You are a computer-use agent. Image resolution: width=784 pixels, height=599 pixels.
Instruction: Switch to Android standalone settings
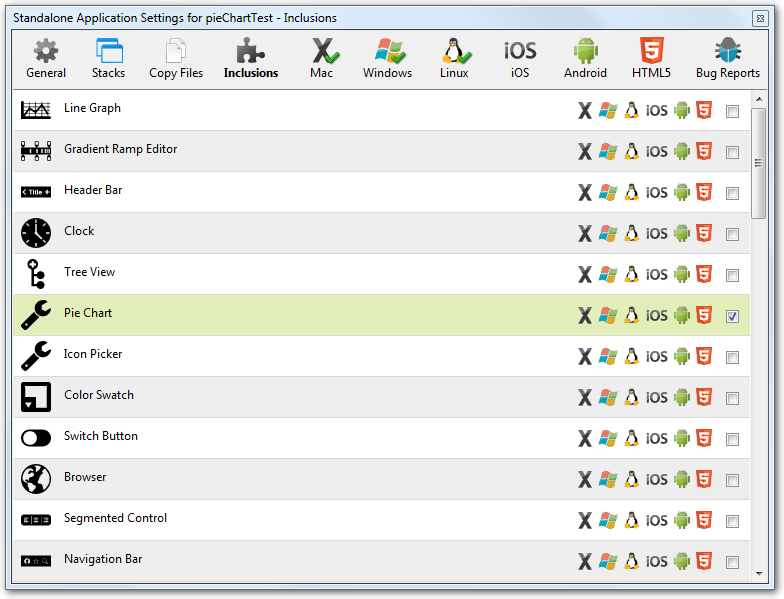[x=585, y=58]
